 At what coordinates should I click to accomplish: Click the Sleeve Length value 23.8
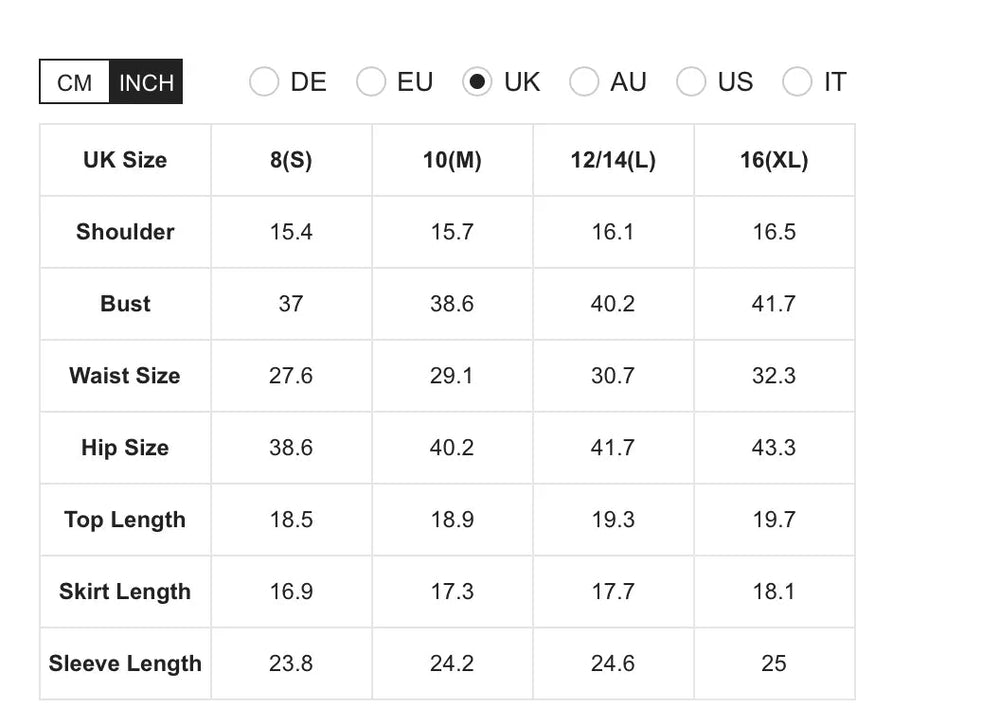[291, 664]
